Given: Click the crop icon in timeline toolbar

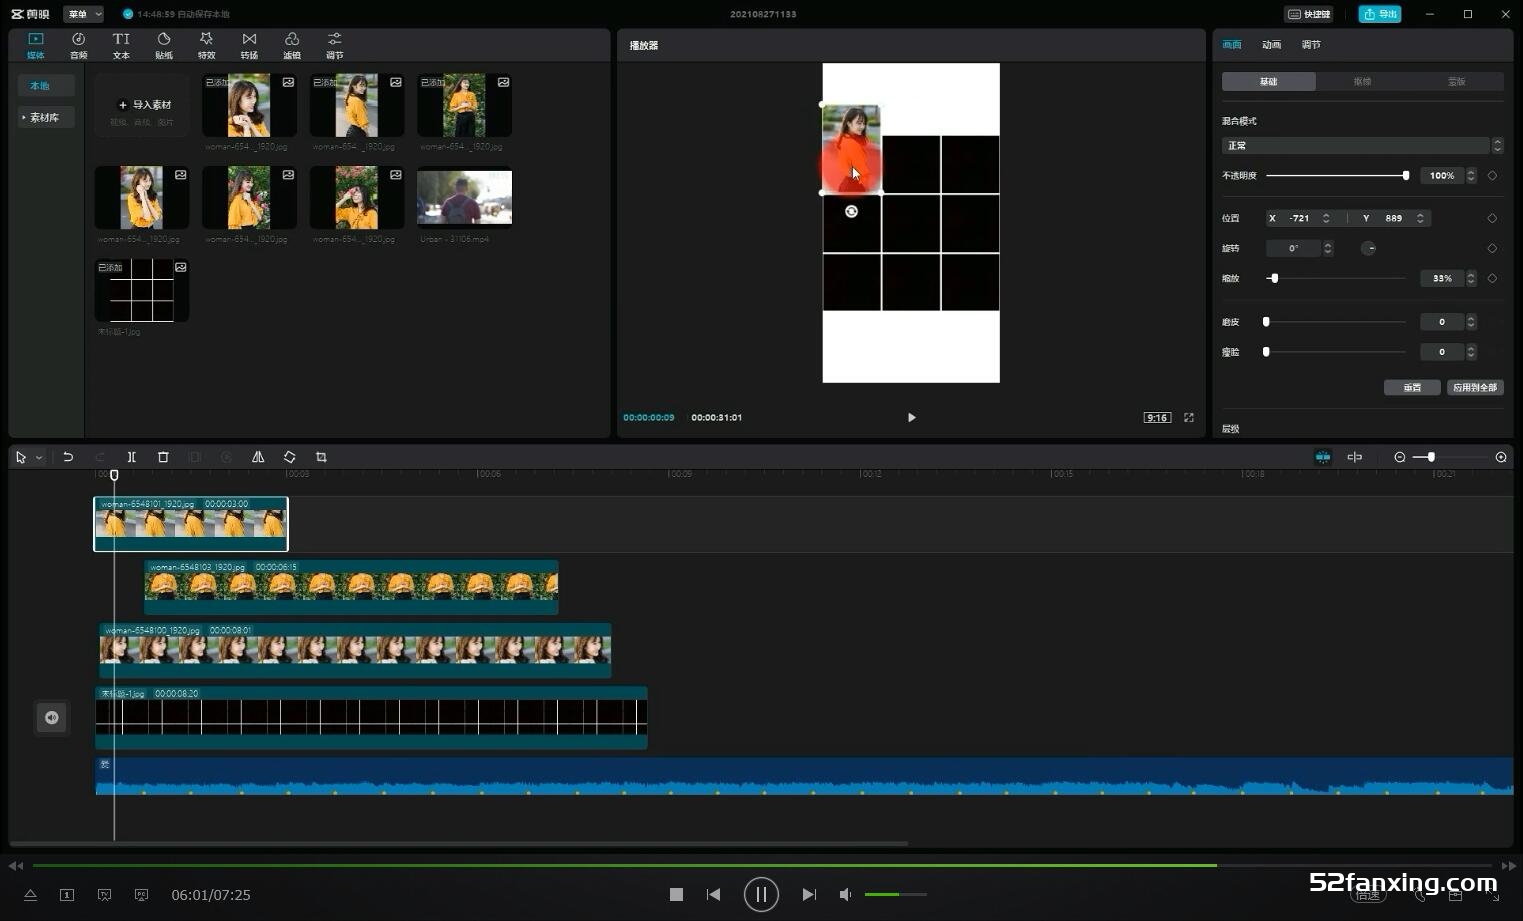Looking at the screenshot, I should (x=321, y=457).
